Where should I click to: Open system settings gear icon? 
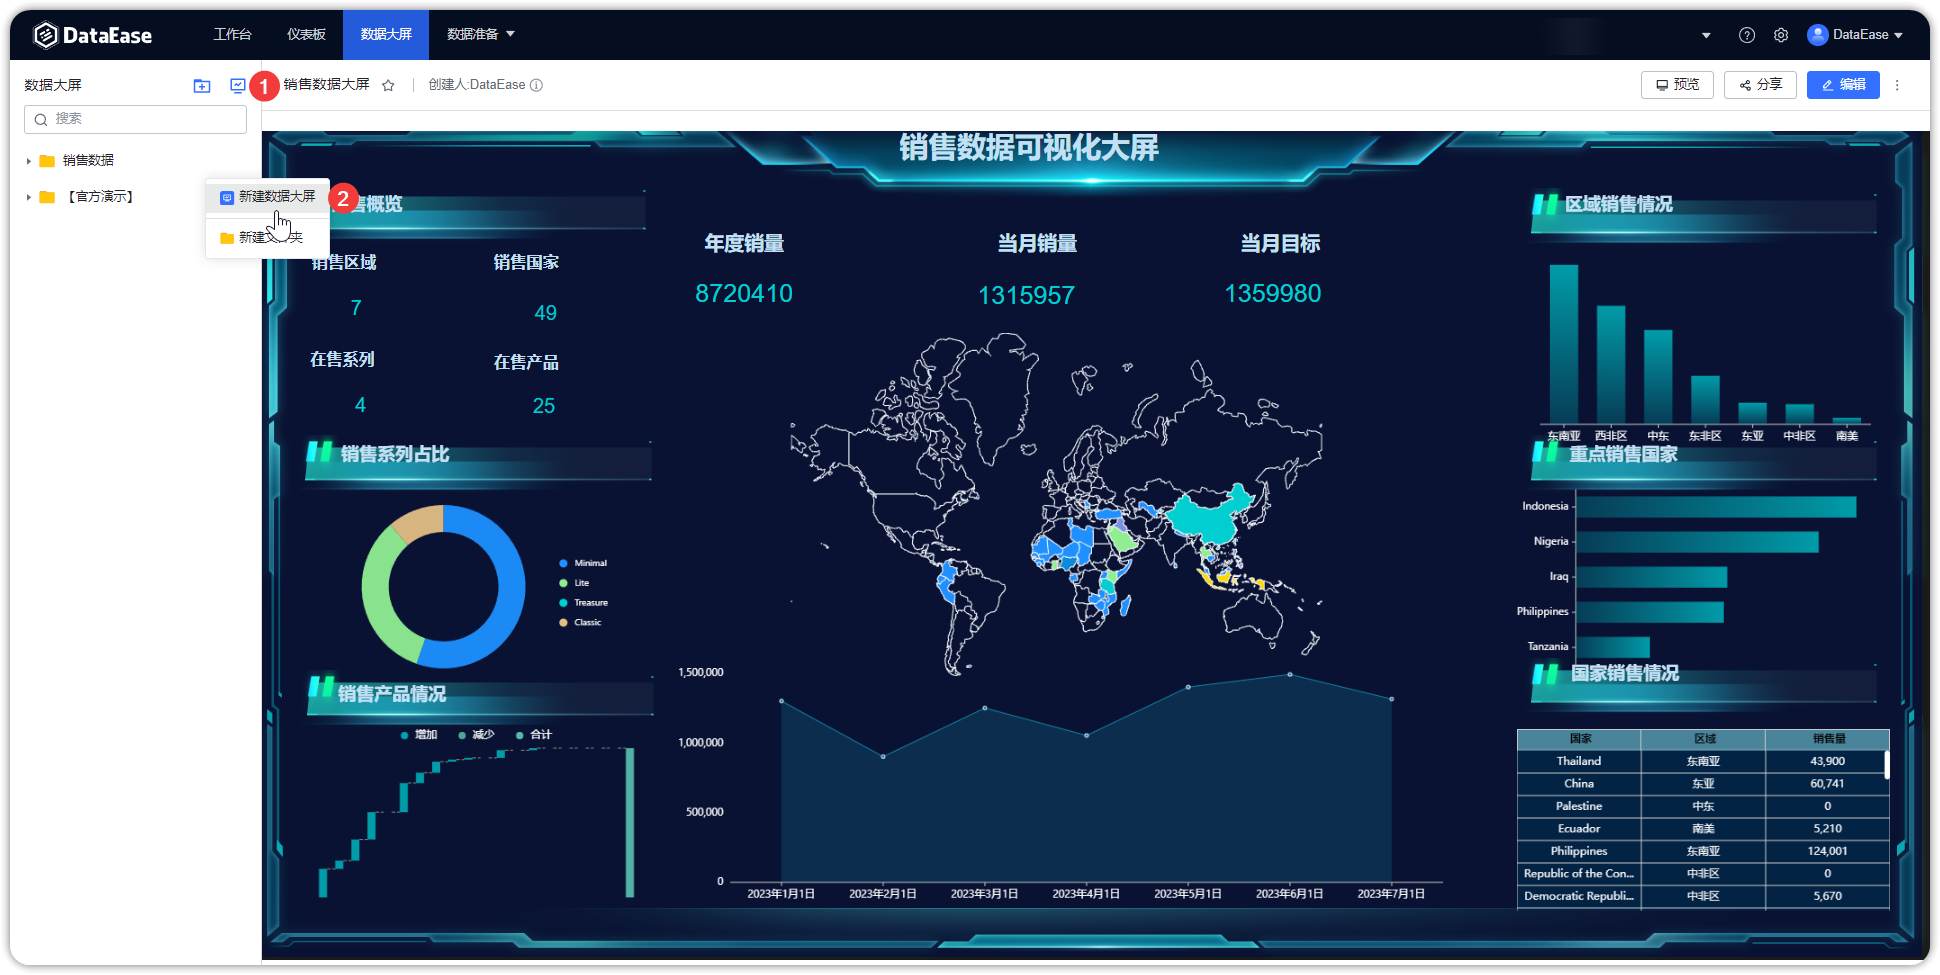point(1781,35)
